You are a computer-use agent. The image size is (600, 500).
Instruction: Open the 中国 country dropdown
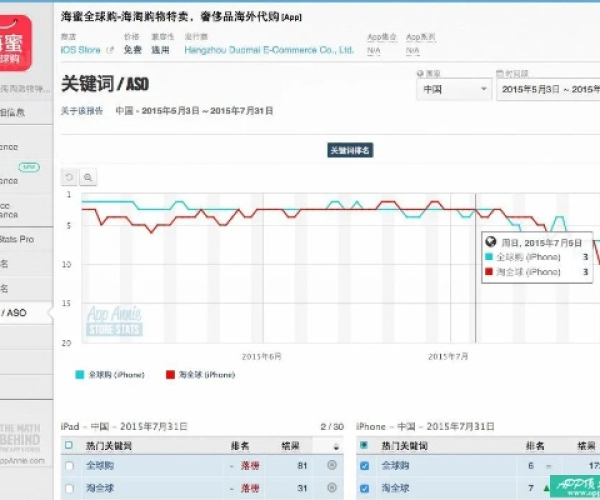[454, 90]
